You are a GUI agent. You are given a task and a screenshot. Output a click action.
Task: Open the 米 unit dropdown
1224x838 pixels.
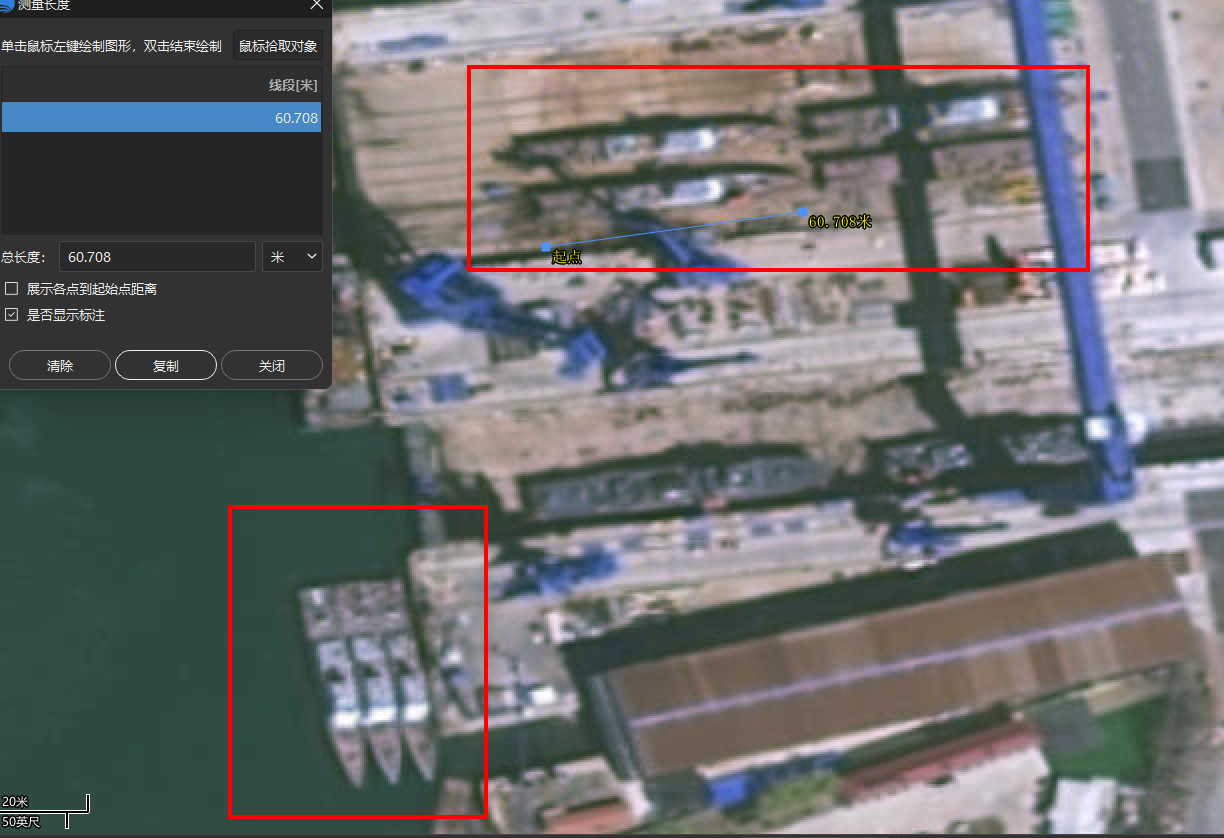pyautogui.click(x=292, y=257)
